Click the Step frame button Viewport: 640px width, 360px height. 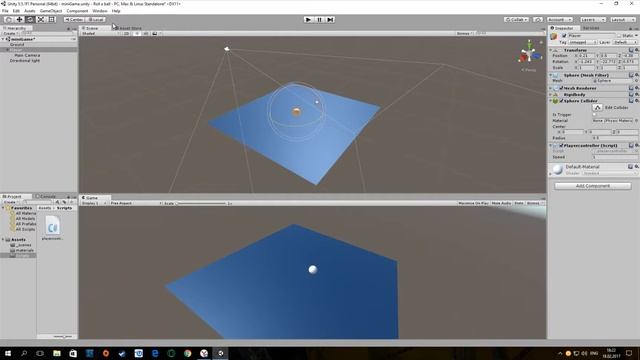click(x=330, y=20)
